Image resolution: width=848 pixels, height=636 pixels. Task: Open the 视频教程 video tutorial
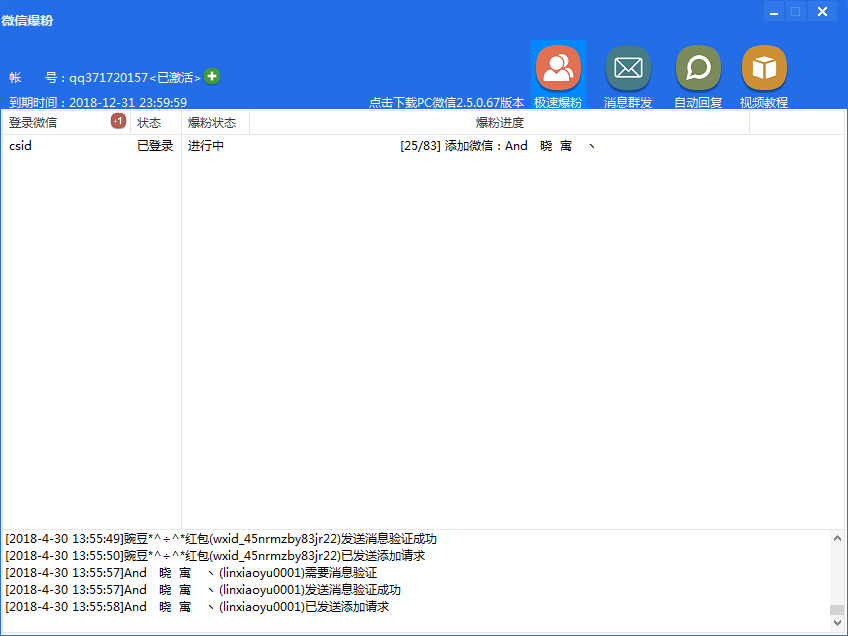coord(764,75)
